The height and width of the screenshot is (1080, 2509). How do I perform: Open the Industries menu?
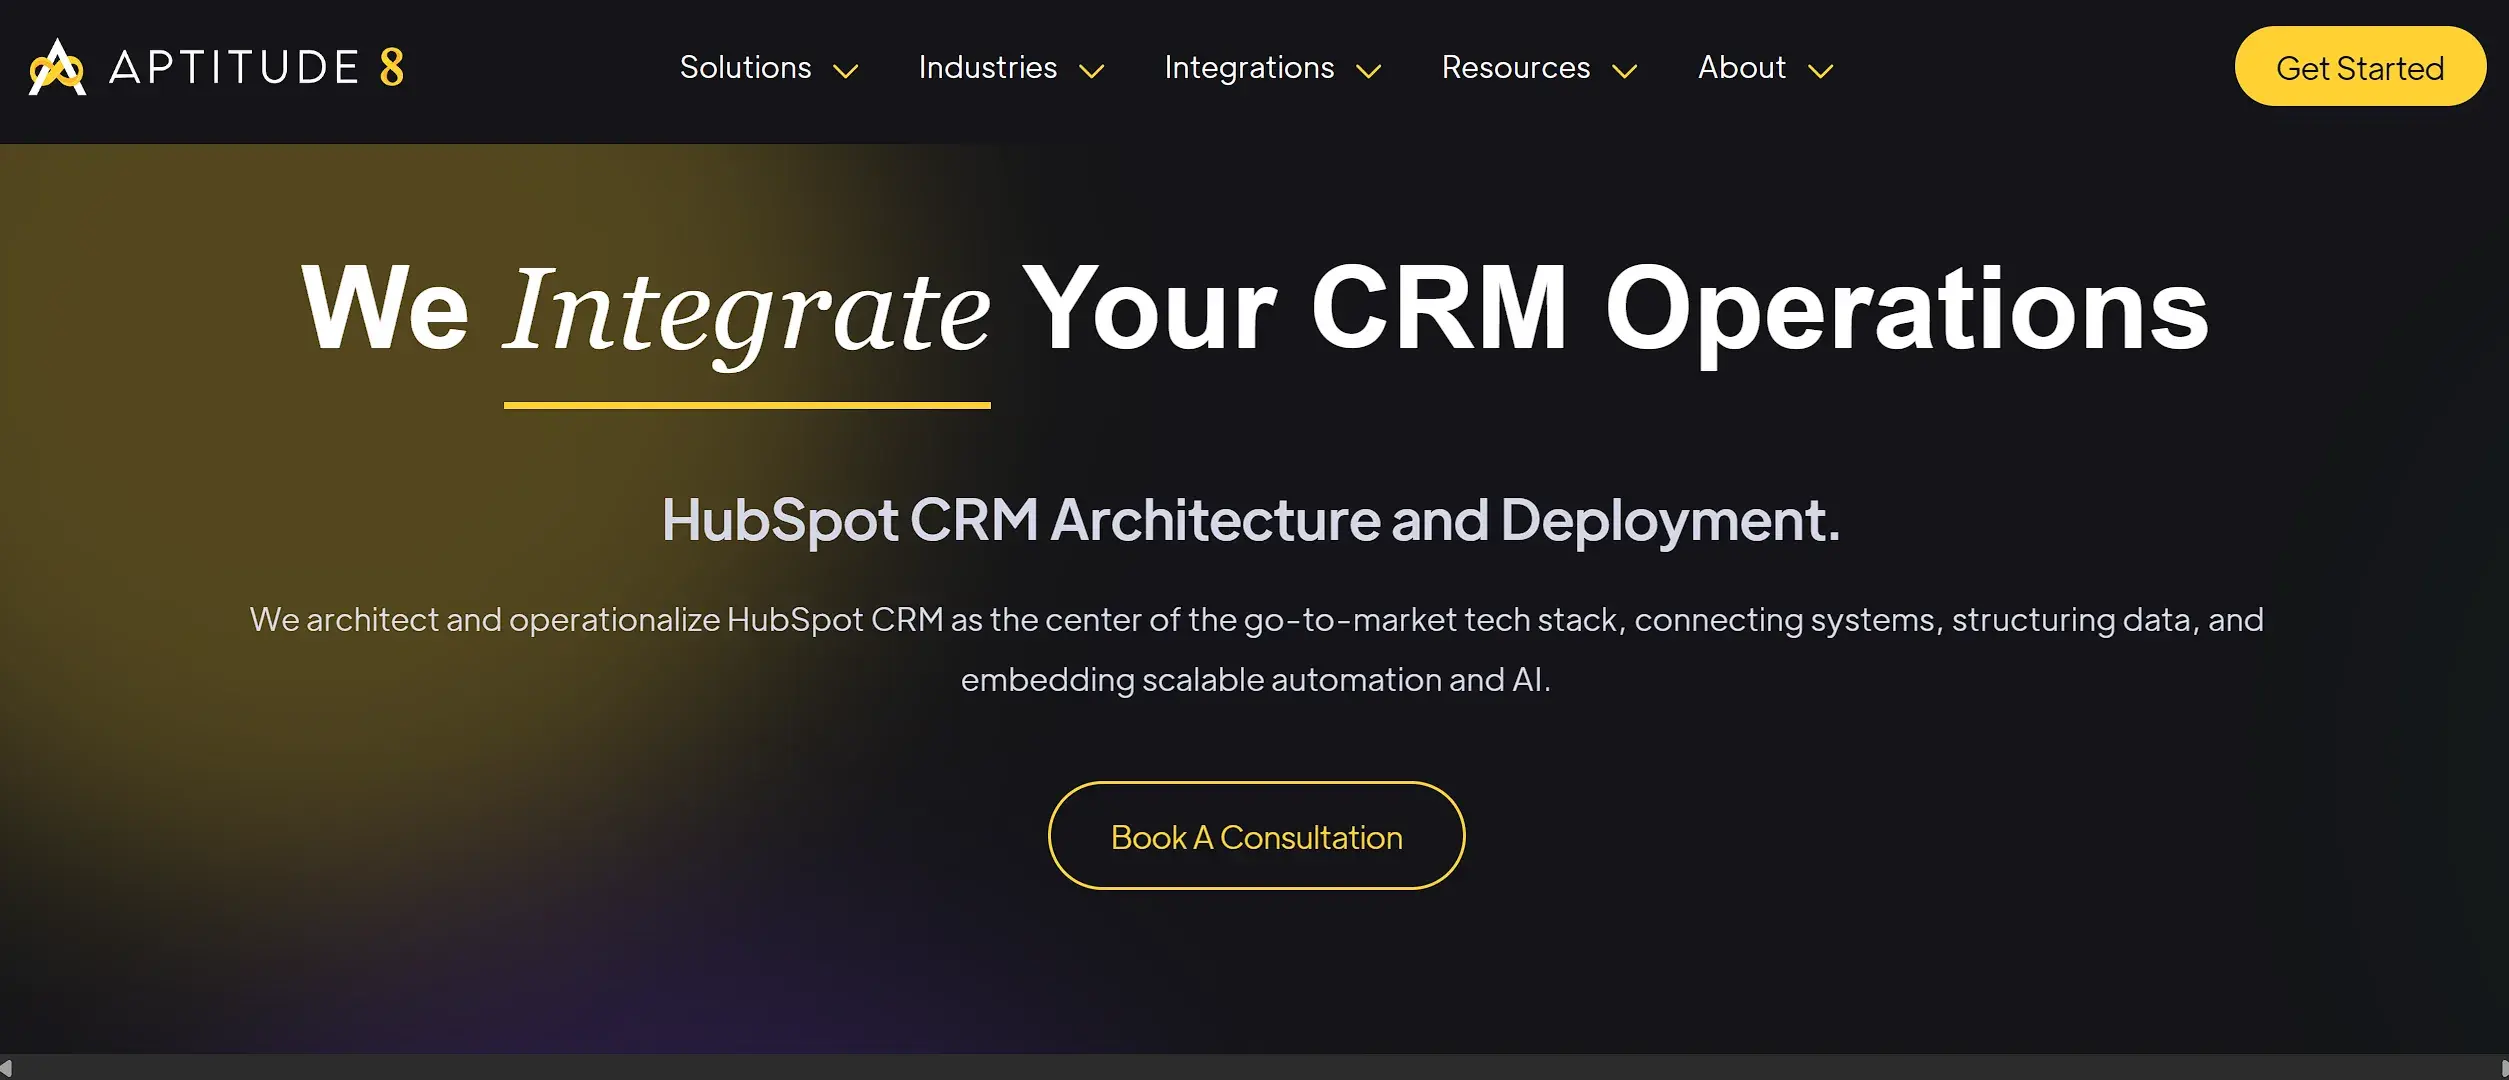coord(987,67)
